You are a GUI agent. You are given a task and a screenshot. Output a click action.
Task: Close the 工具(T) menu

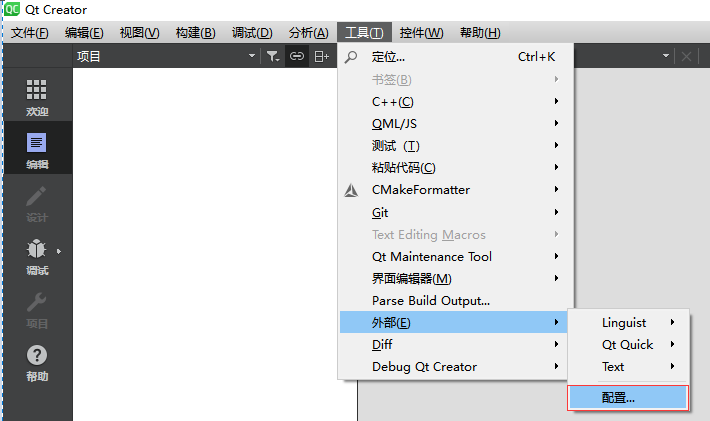coord(365,33)
